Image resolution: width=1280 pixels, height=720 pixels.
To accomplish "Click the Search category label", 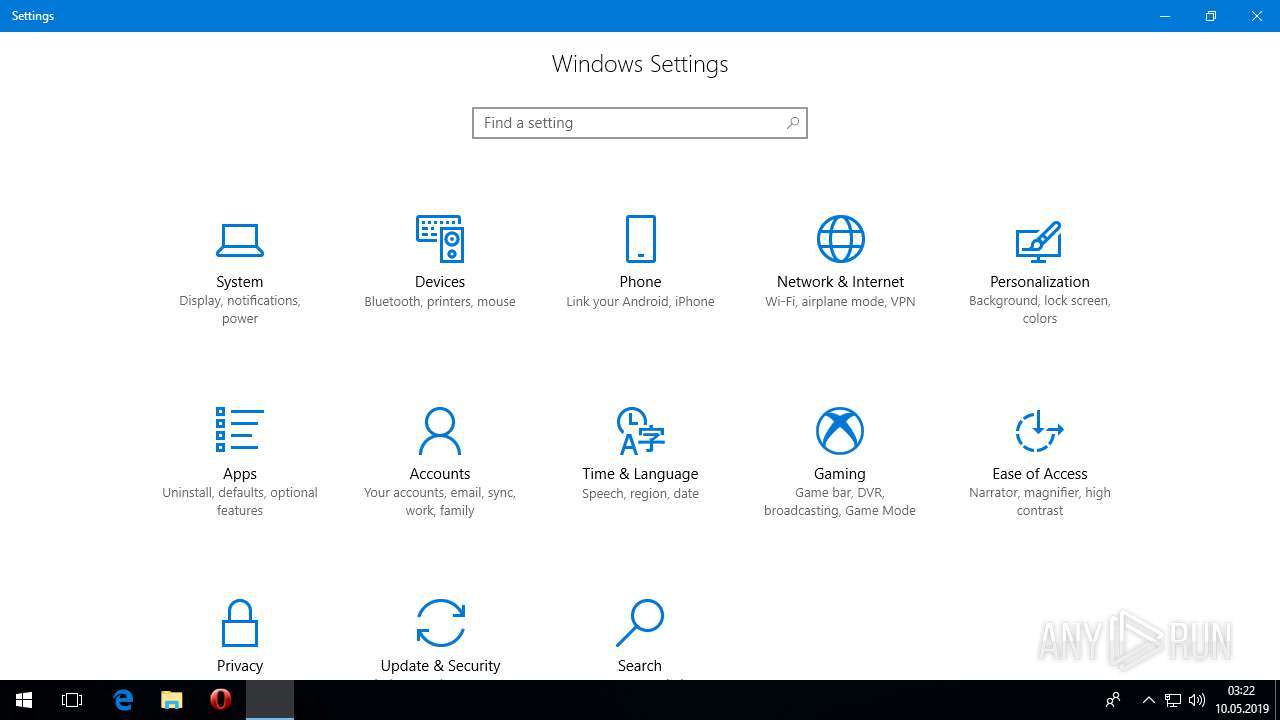I will point(640,666).
